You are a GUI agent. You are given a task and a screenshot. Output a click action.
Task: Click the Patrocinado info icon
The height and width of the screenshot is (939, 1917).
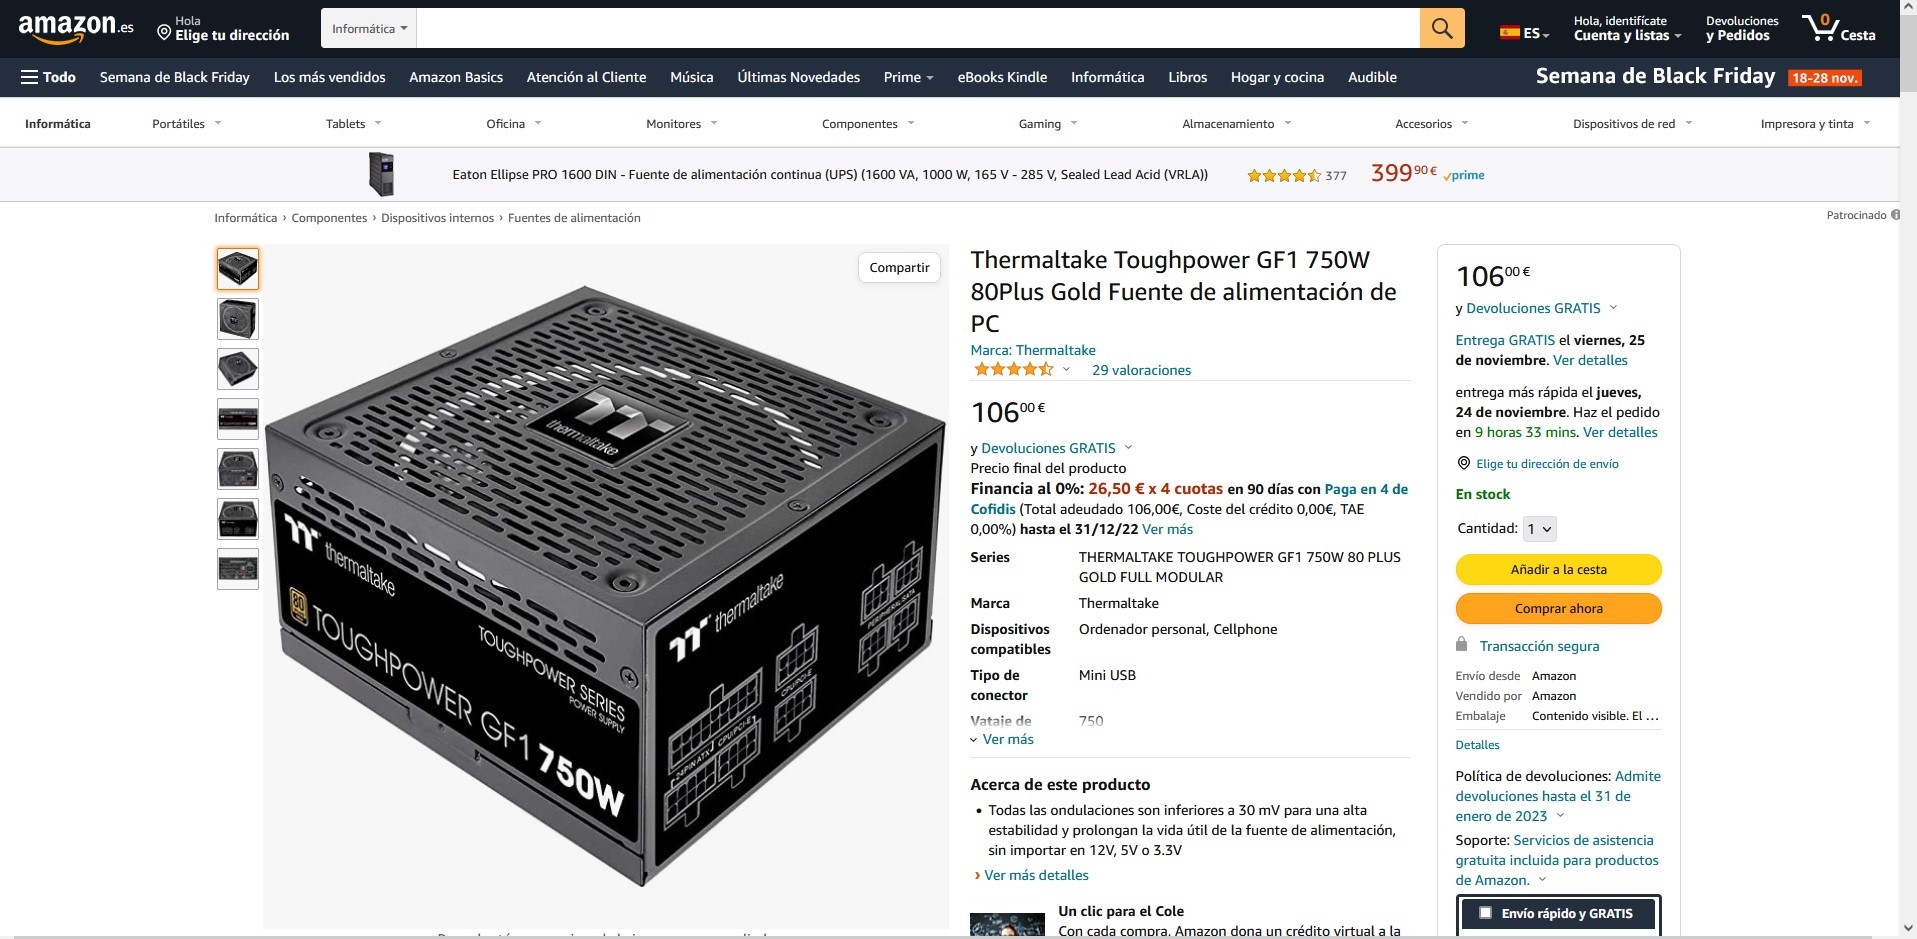[x=1895, y=215]
